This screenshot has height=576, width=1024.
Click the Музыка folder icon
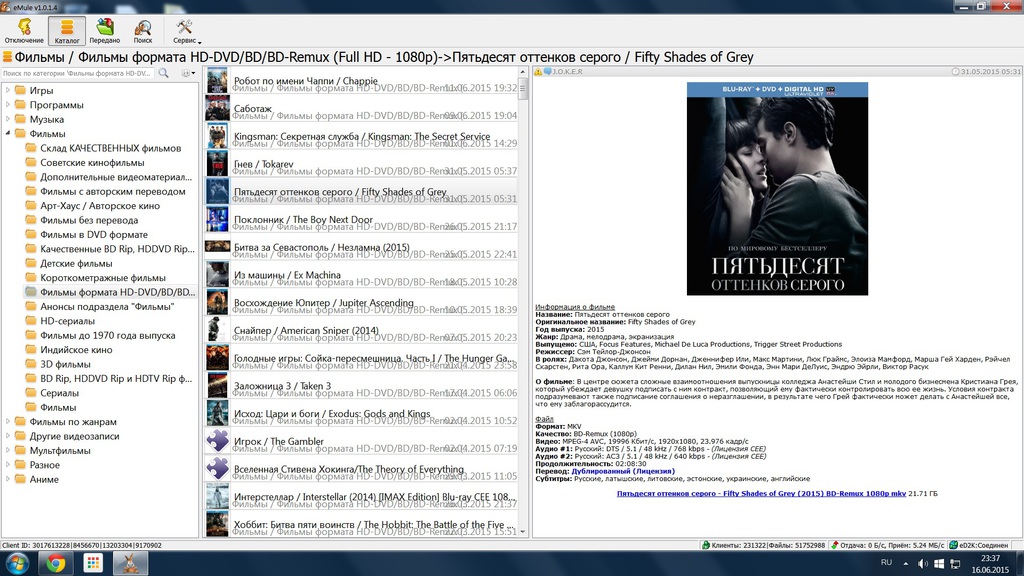[20, 118]
